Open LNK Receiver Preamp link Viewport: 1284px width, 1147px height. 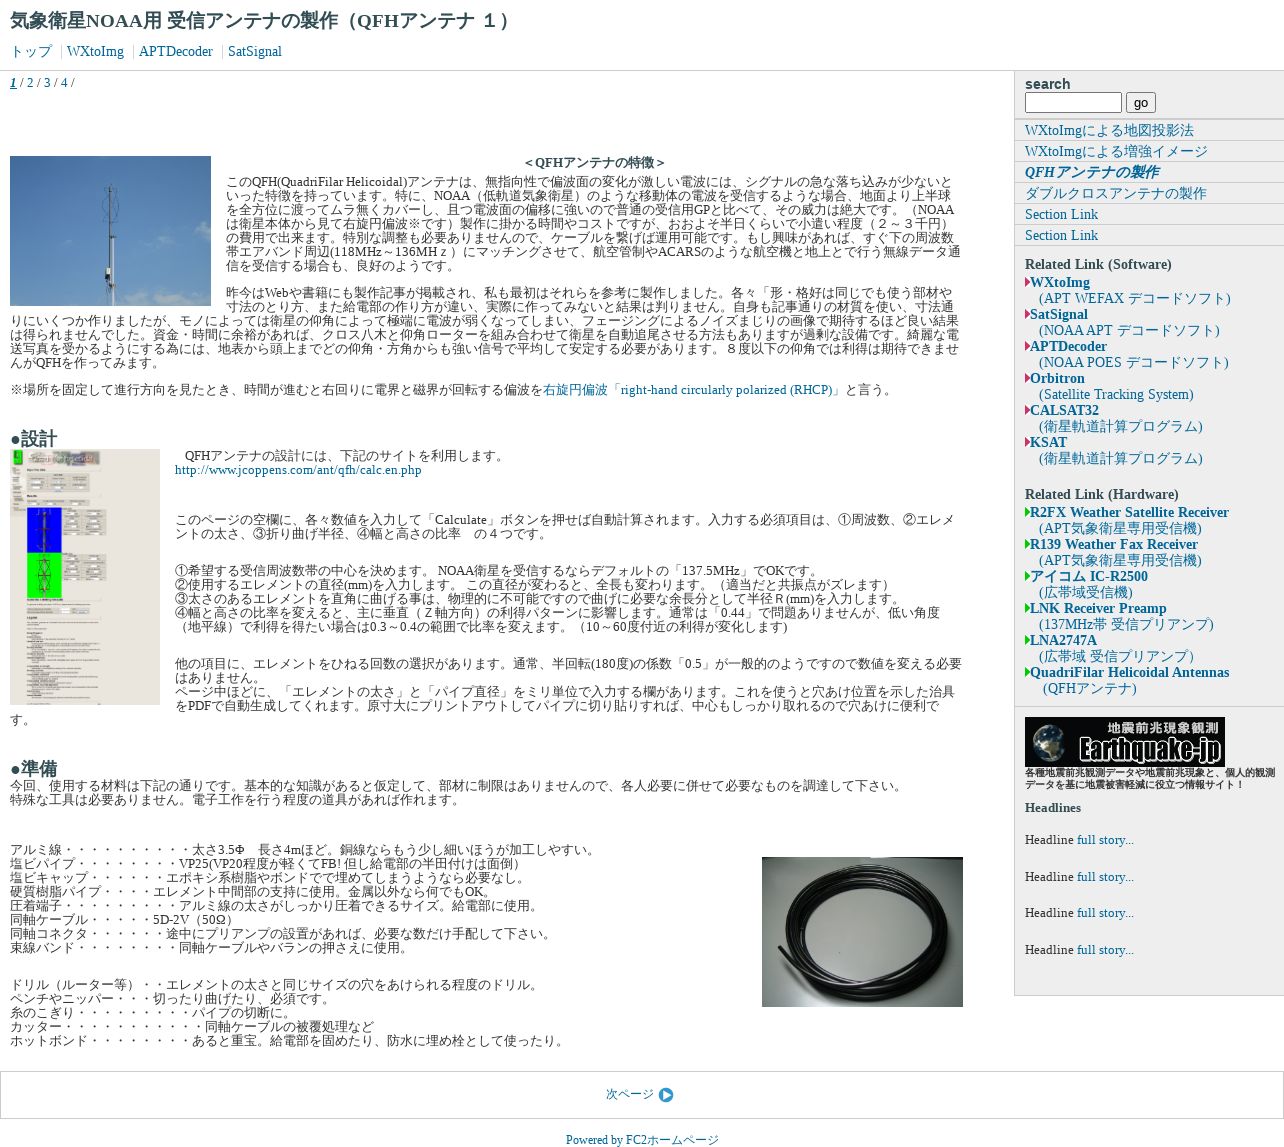1098,609
